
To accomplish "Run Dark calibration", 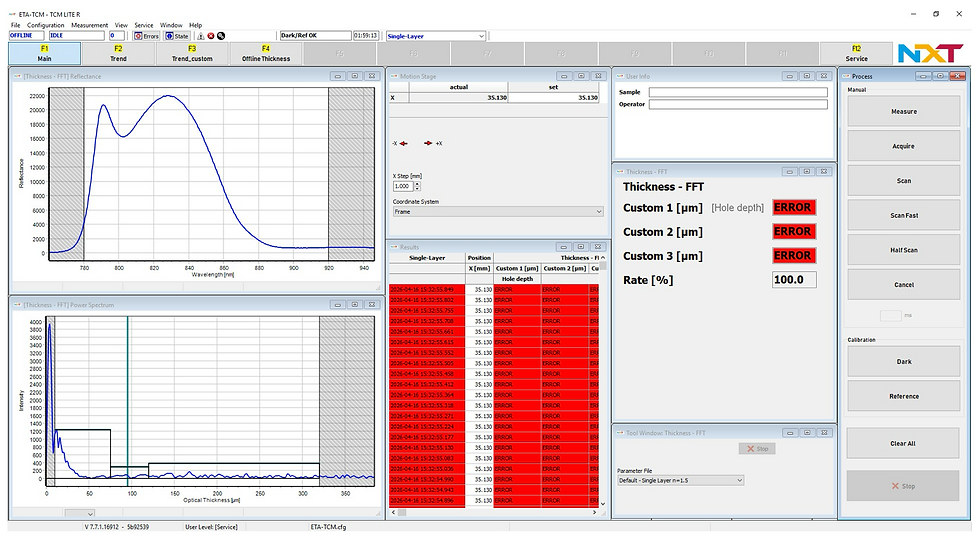I will coord(904,362).
